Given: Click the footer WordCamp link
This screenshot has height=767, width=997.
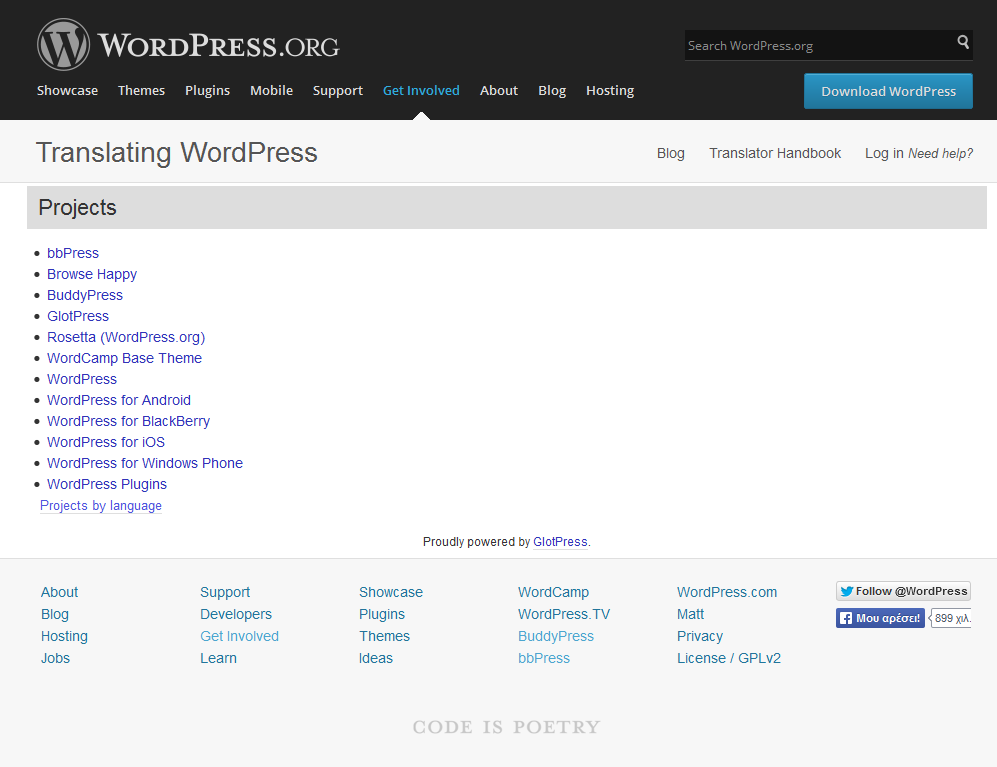Looking at the screenshot, I should pos(554,592).
